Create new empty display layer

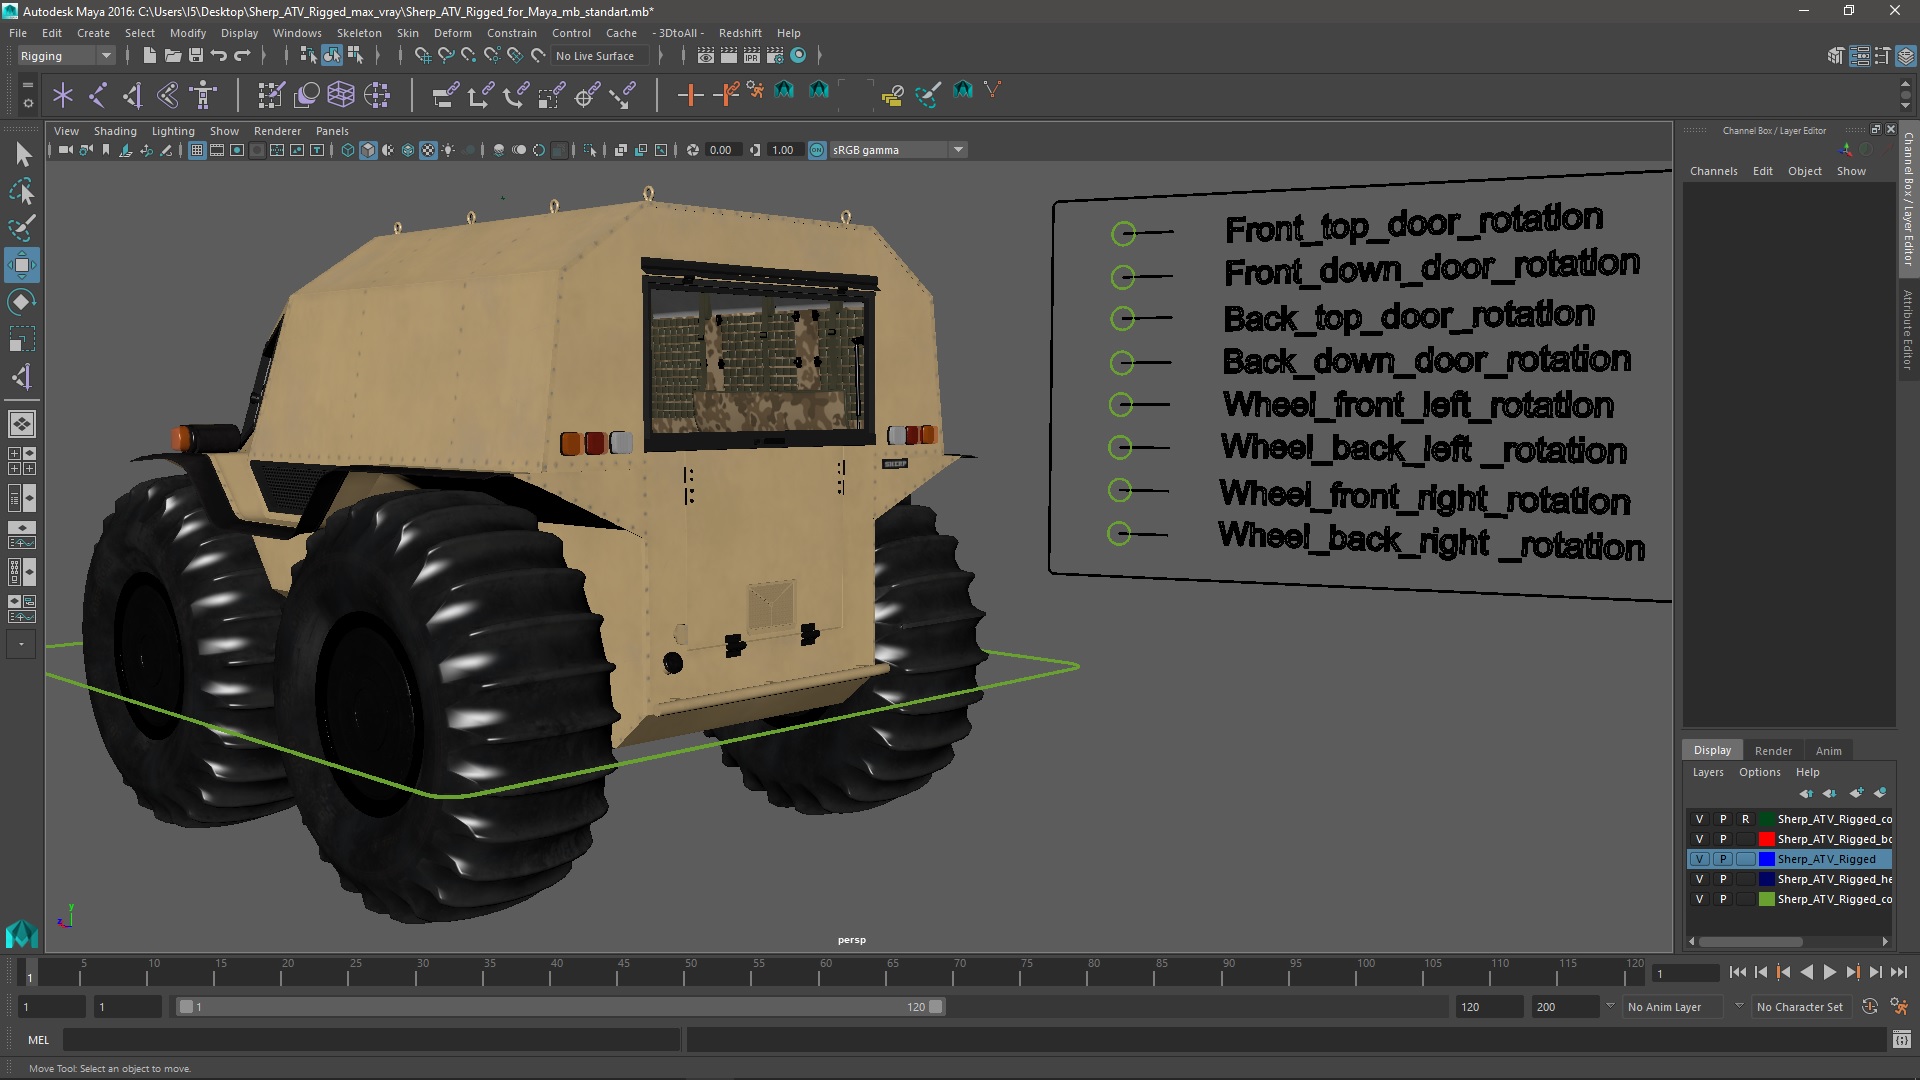tap(1856, 793)
